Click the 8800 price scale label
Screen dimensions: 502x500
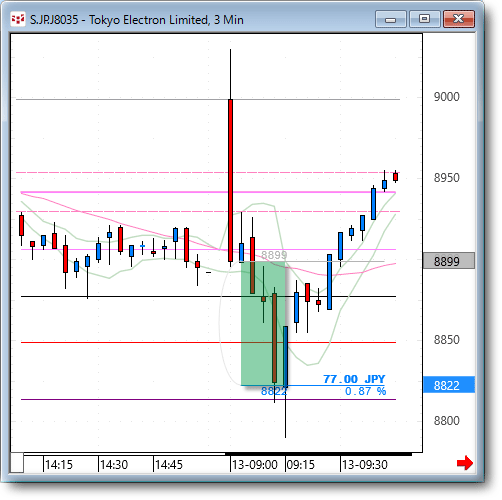[447, 421]
